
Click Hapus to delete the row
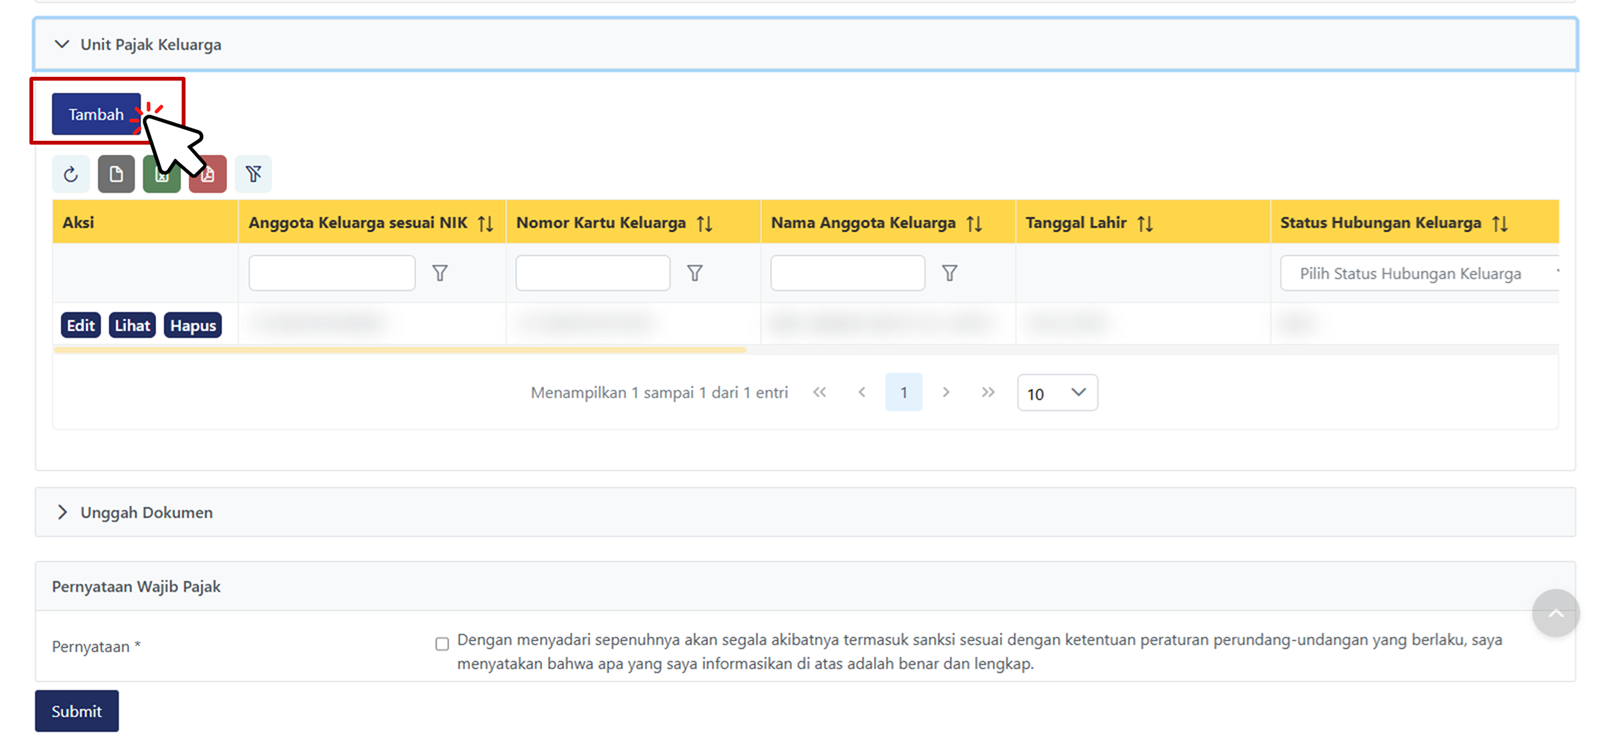coord(193,326)
